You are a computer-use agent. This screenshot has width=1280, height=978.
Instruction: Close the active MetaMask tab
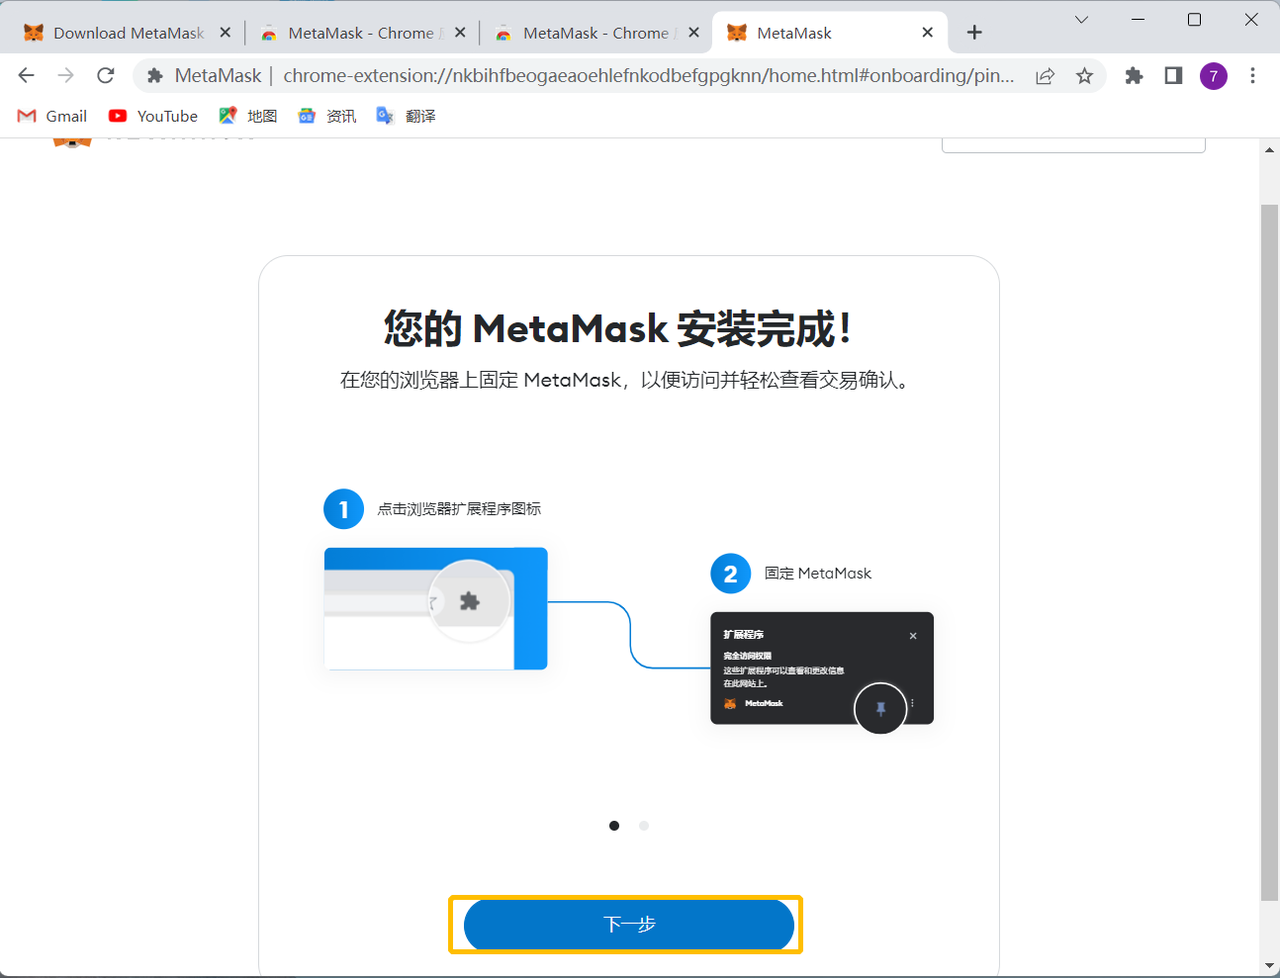coord(928,33)
